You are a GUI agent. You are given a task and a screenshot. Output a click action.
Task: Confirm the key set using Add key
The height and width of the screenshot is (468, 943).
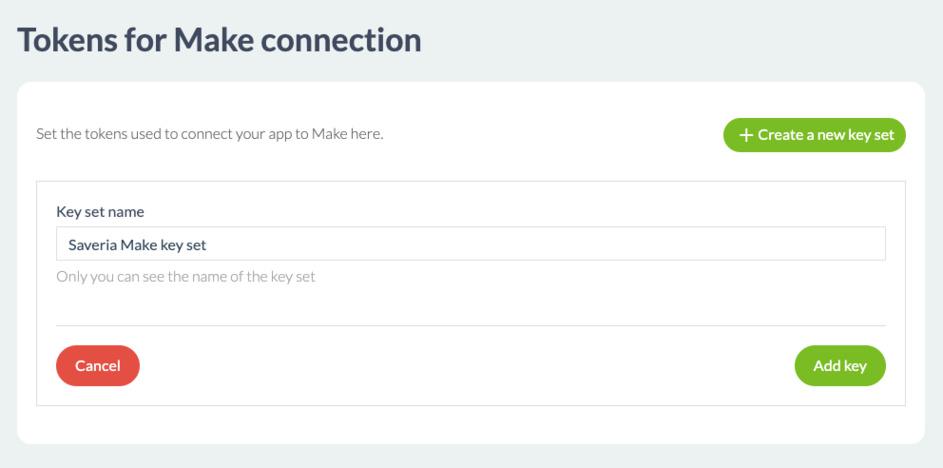840,366
